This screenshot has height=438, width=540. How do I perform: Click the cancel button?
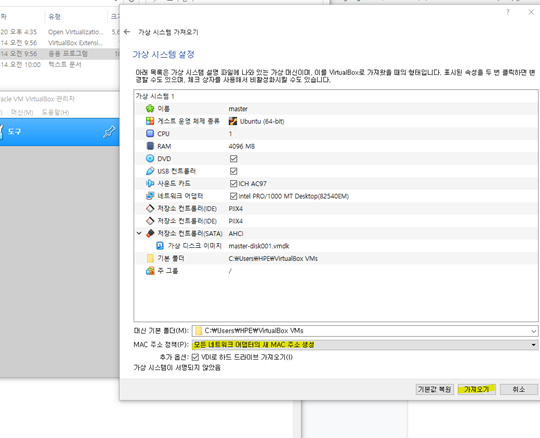[x=519, y=389]
